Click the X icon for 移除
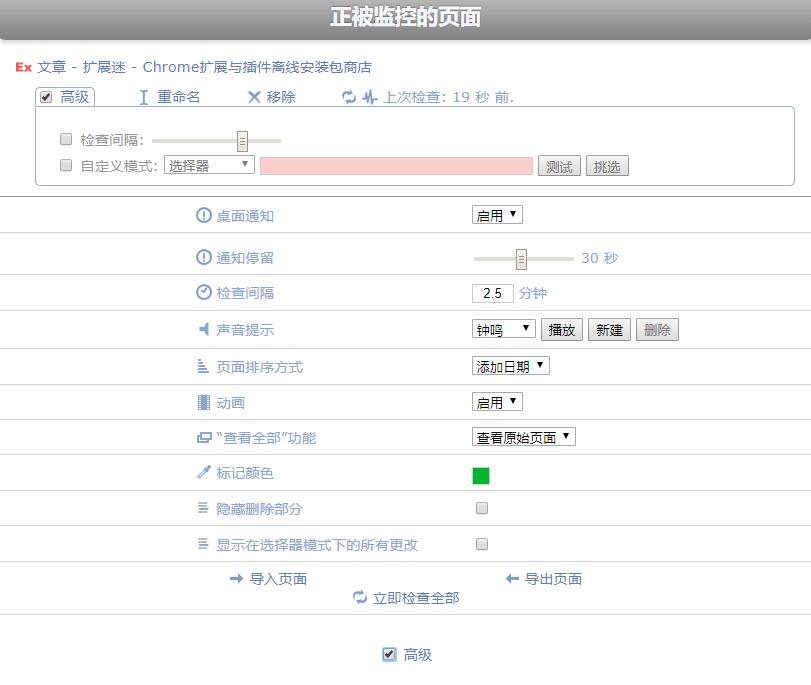 coord(254,97)
